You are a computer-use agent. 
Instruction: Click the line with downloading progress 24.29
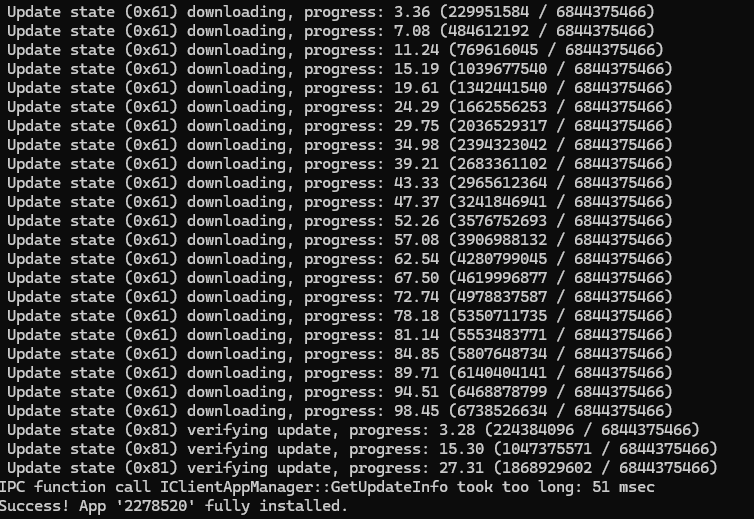coord(339,107)
